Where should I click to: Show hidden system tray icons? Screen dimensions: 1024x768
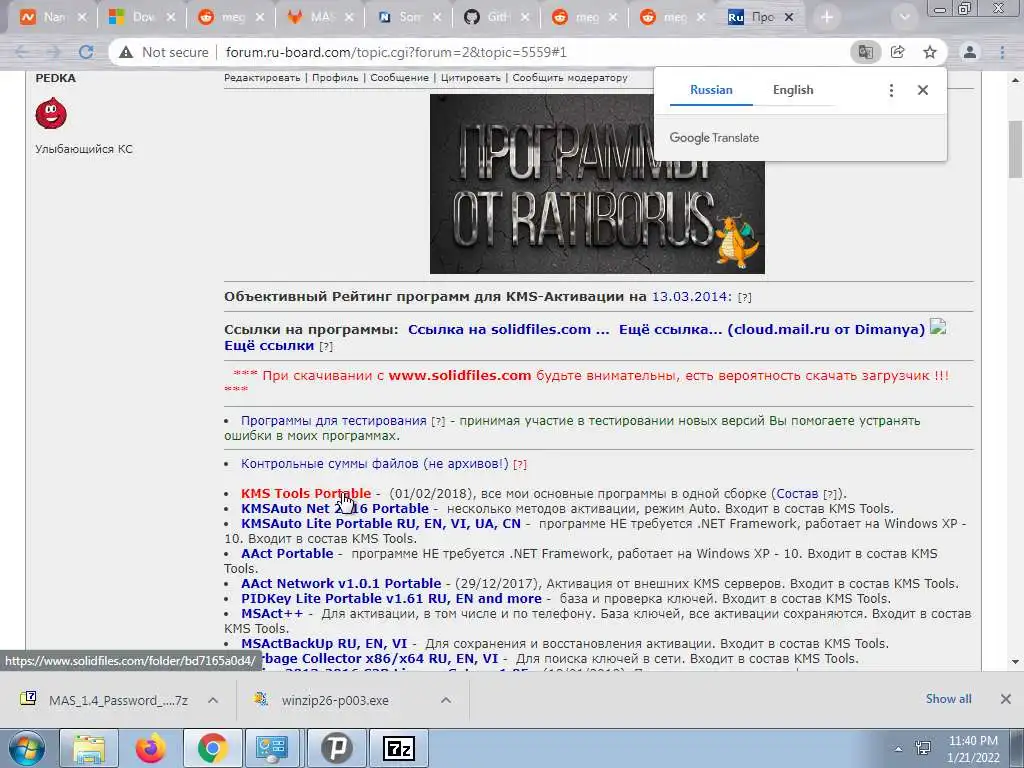click(899, 749)
